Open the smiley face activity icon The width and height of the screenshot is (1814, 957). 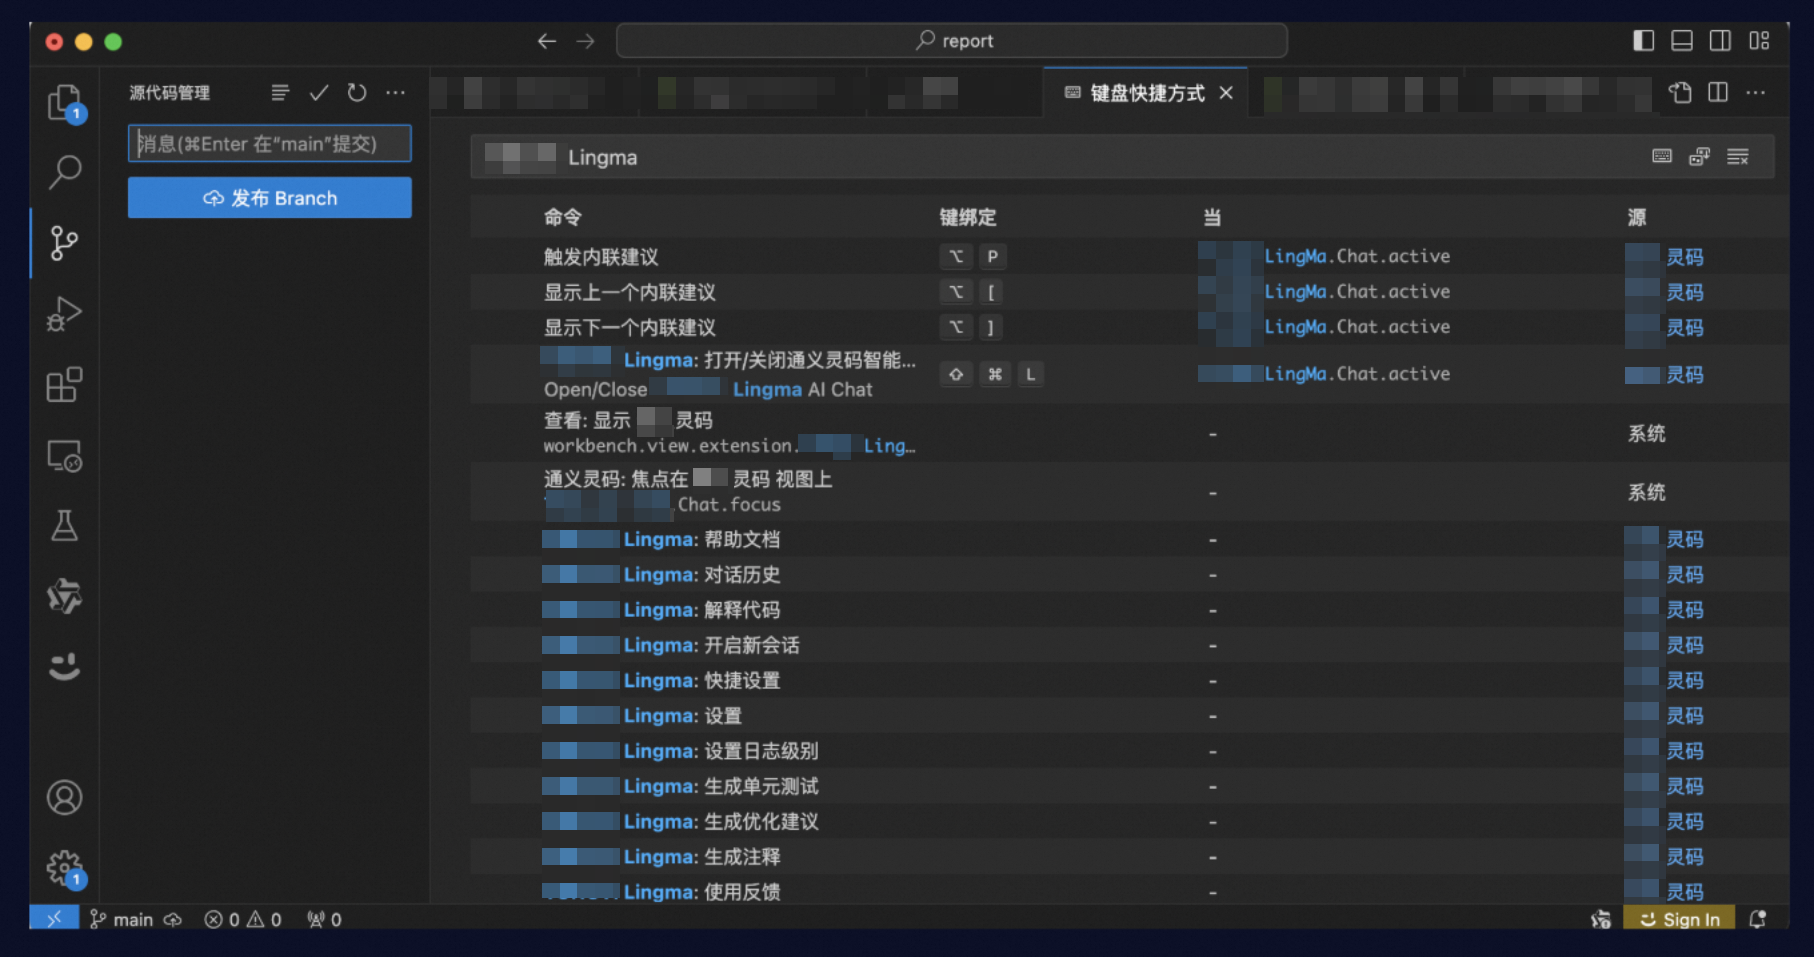[65, 667]
